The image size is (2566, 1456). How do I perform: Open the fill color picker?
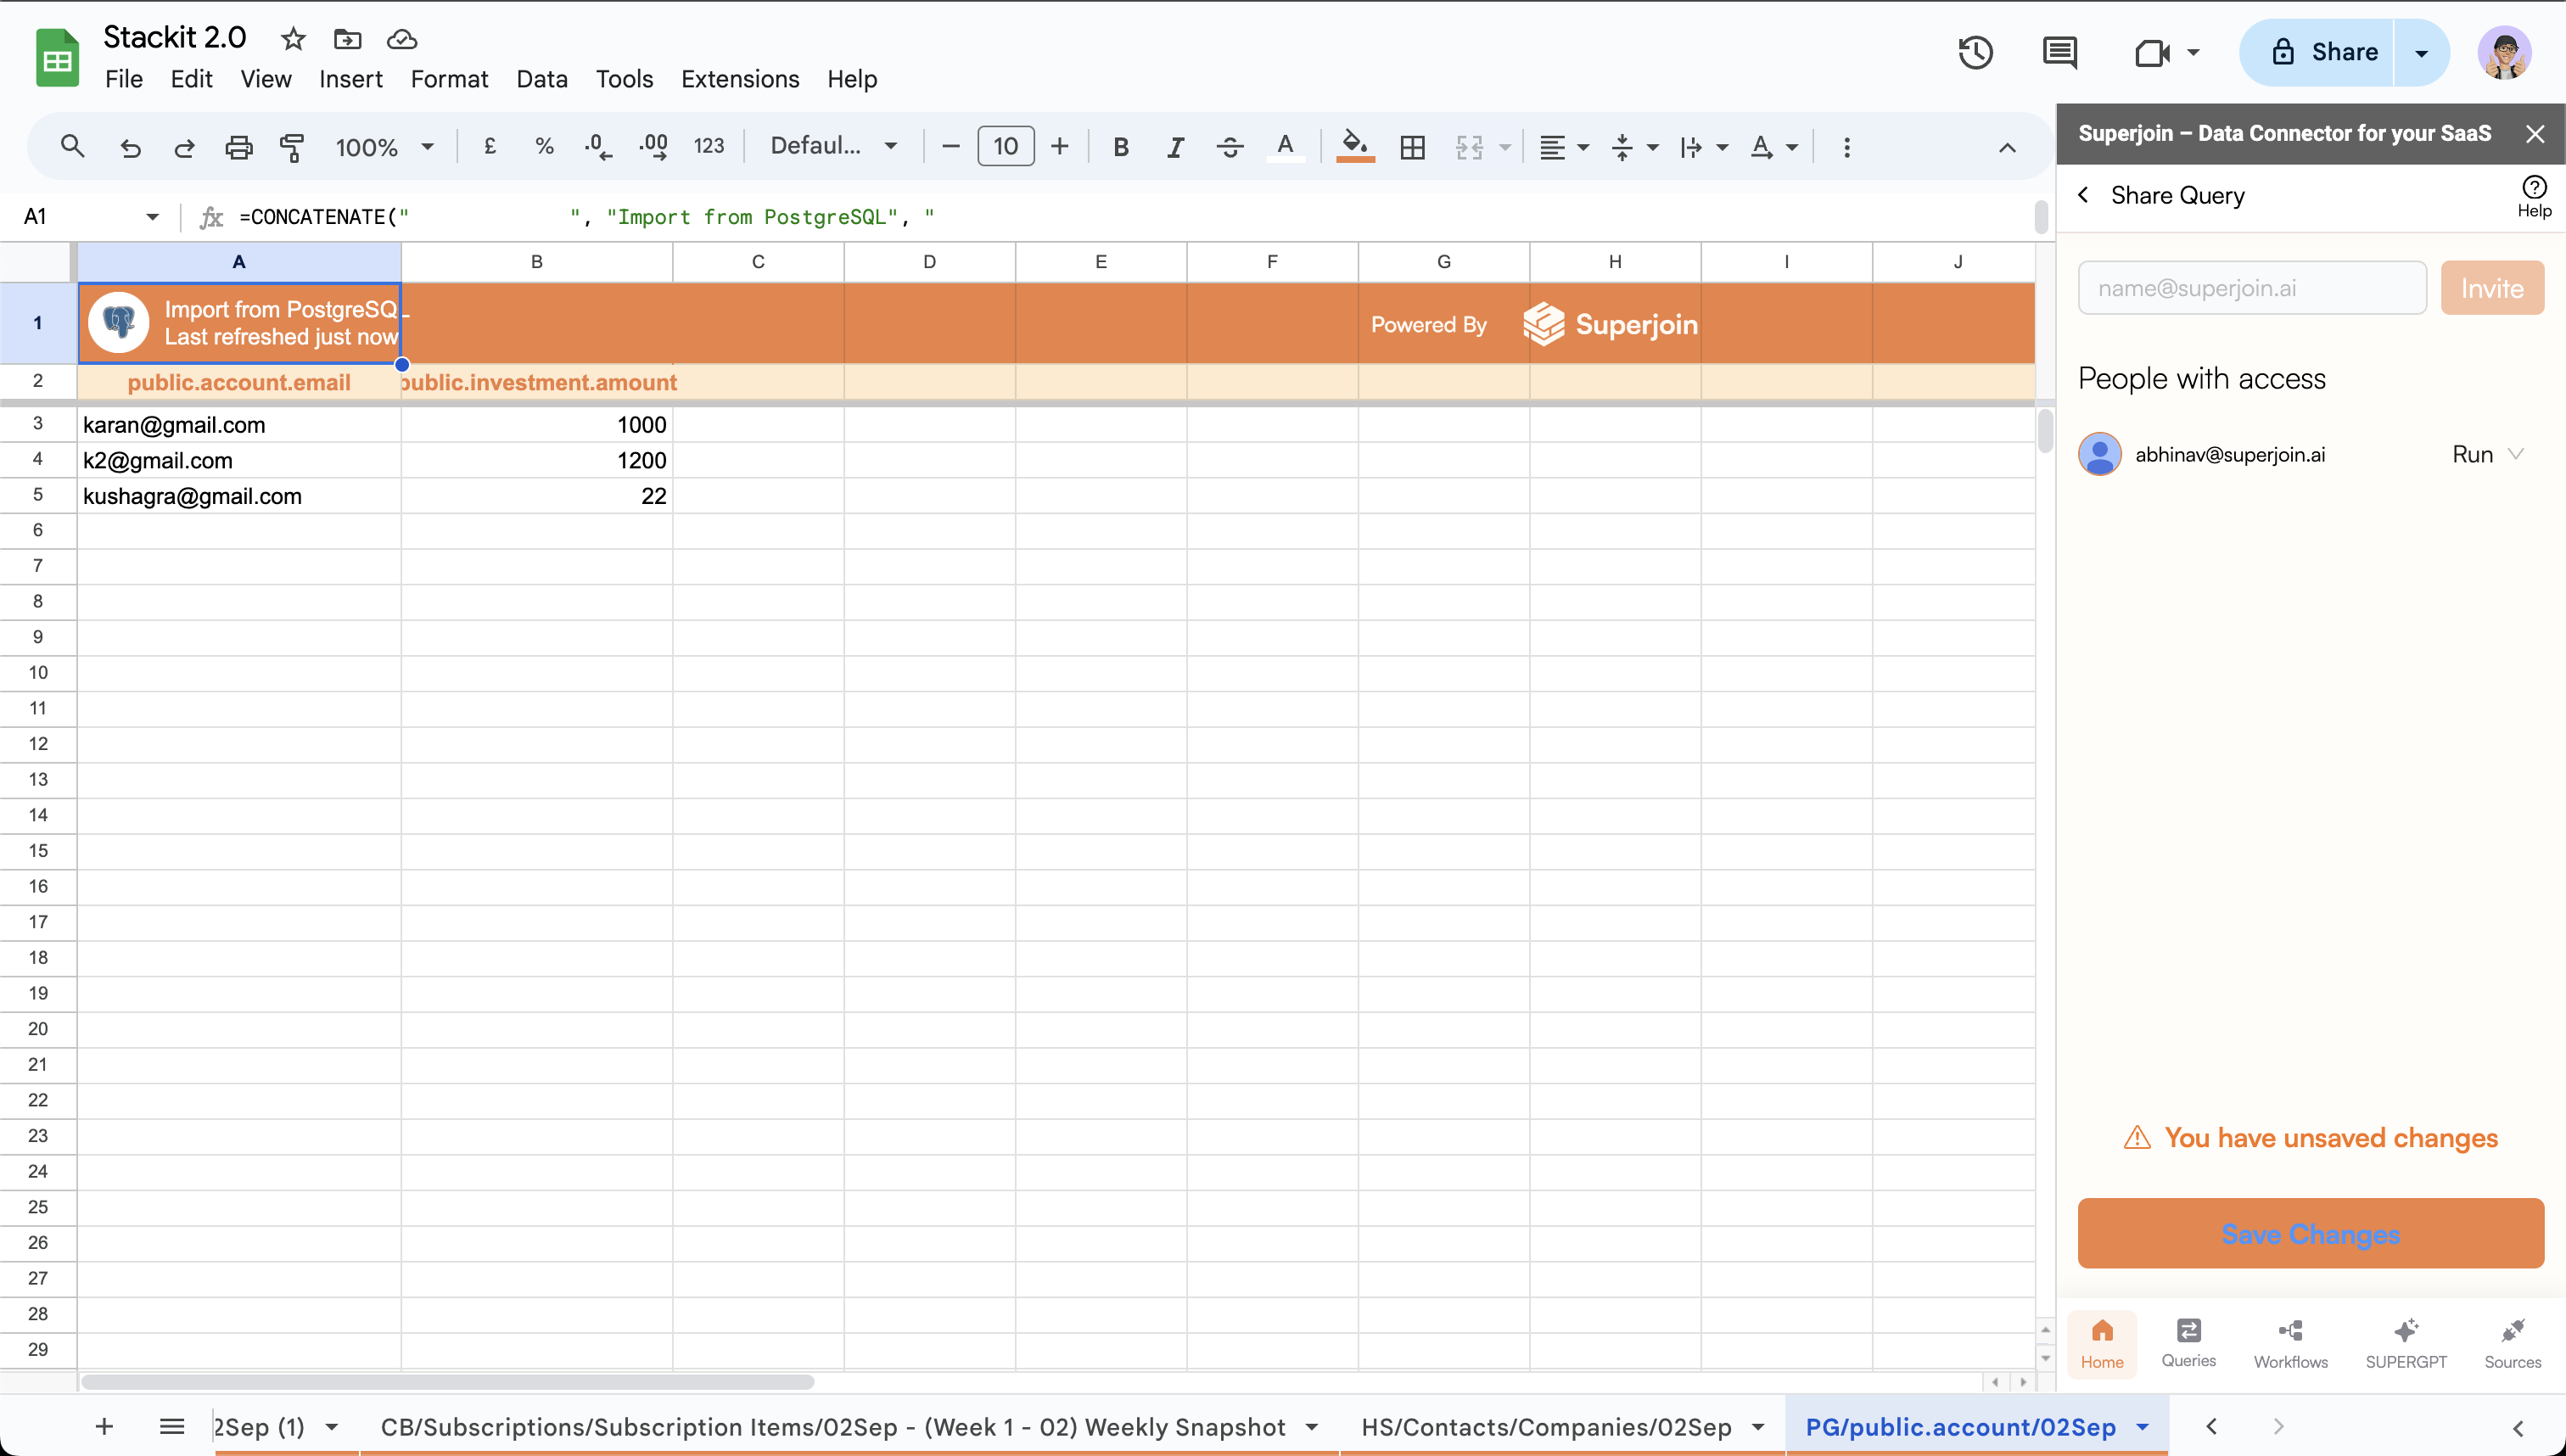1354,147
